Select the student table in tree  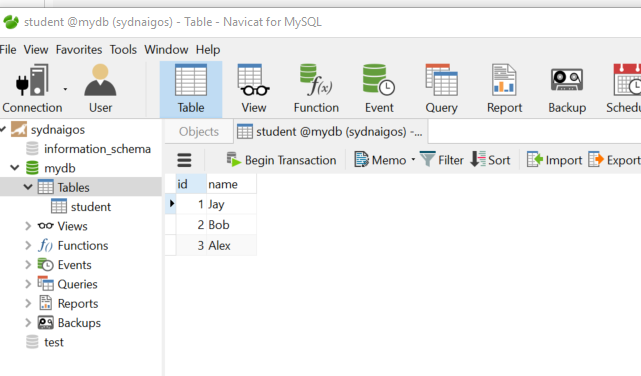point(90,206)
